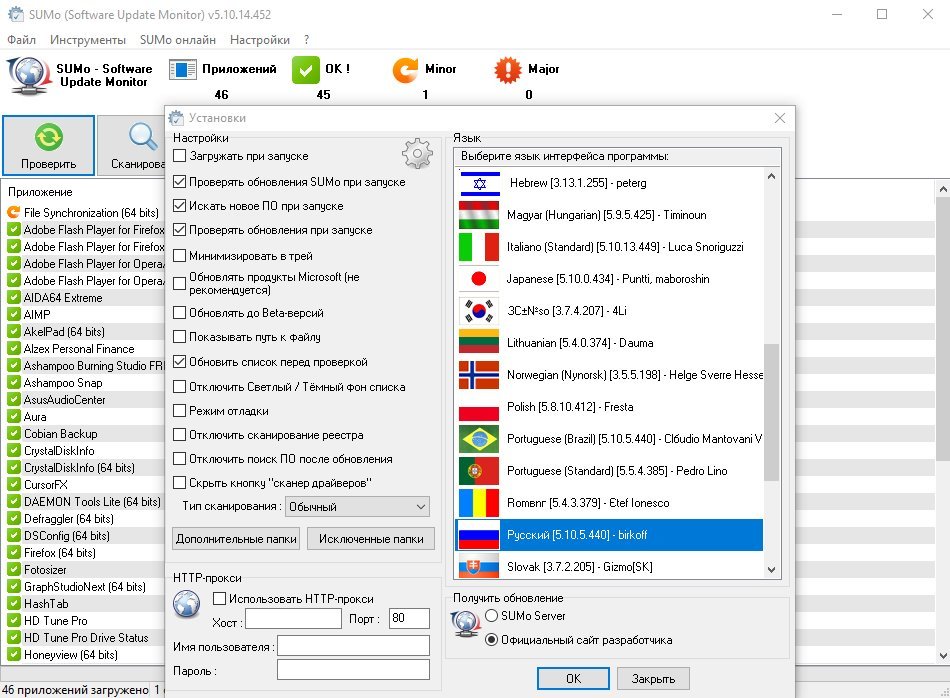Click the Хост input field
950x698 pixels.
(x=293, y=619)
